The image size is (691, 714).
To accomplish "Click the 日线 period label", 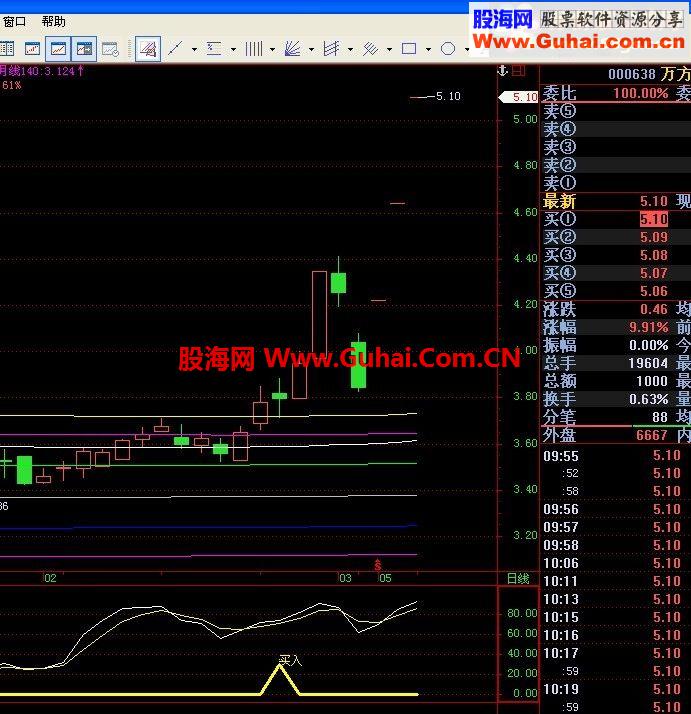I will coord(518,578).
